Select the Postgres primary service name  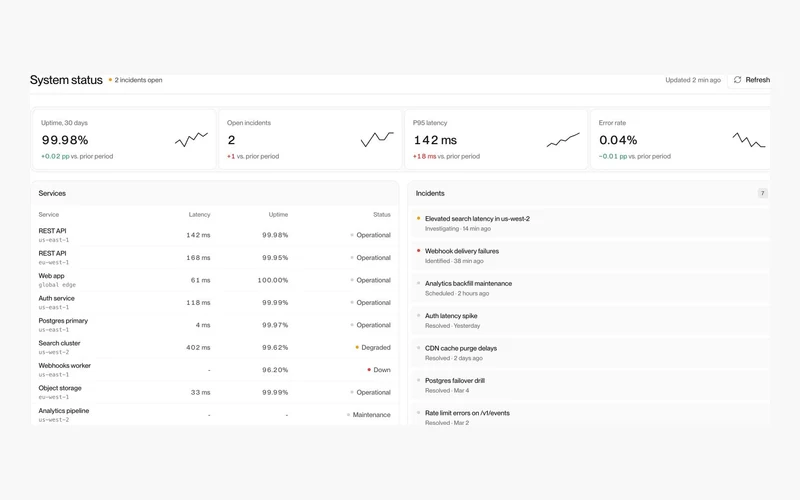pyautogui.click(x=63, y=320)
